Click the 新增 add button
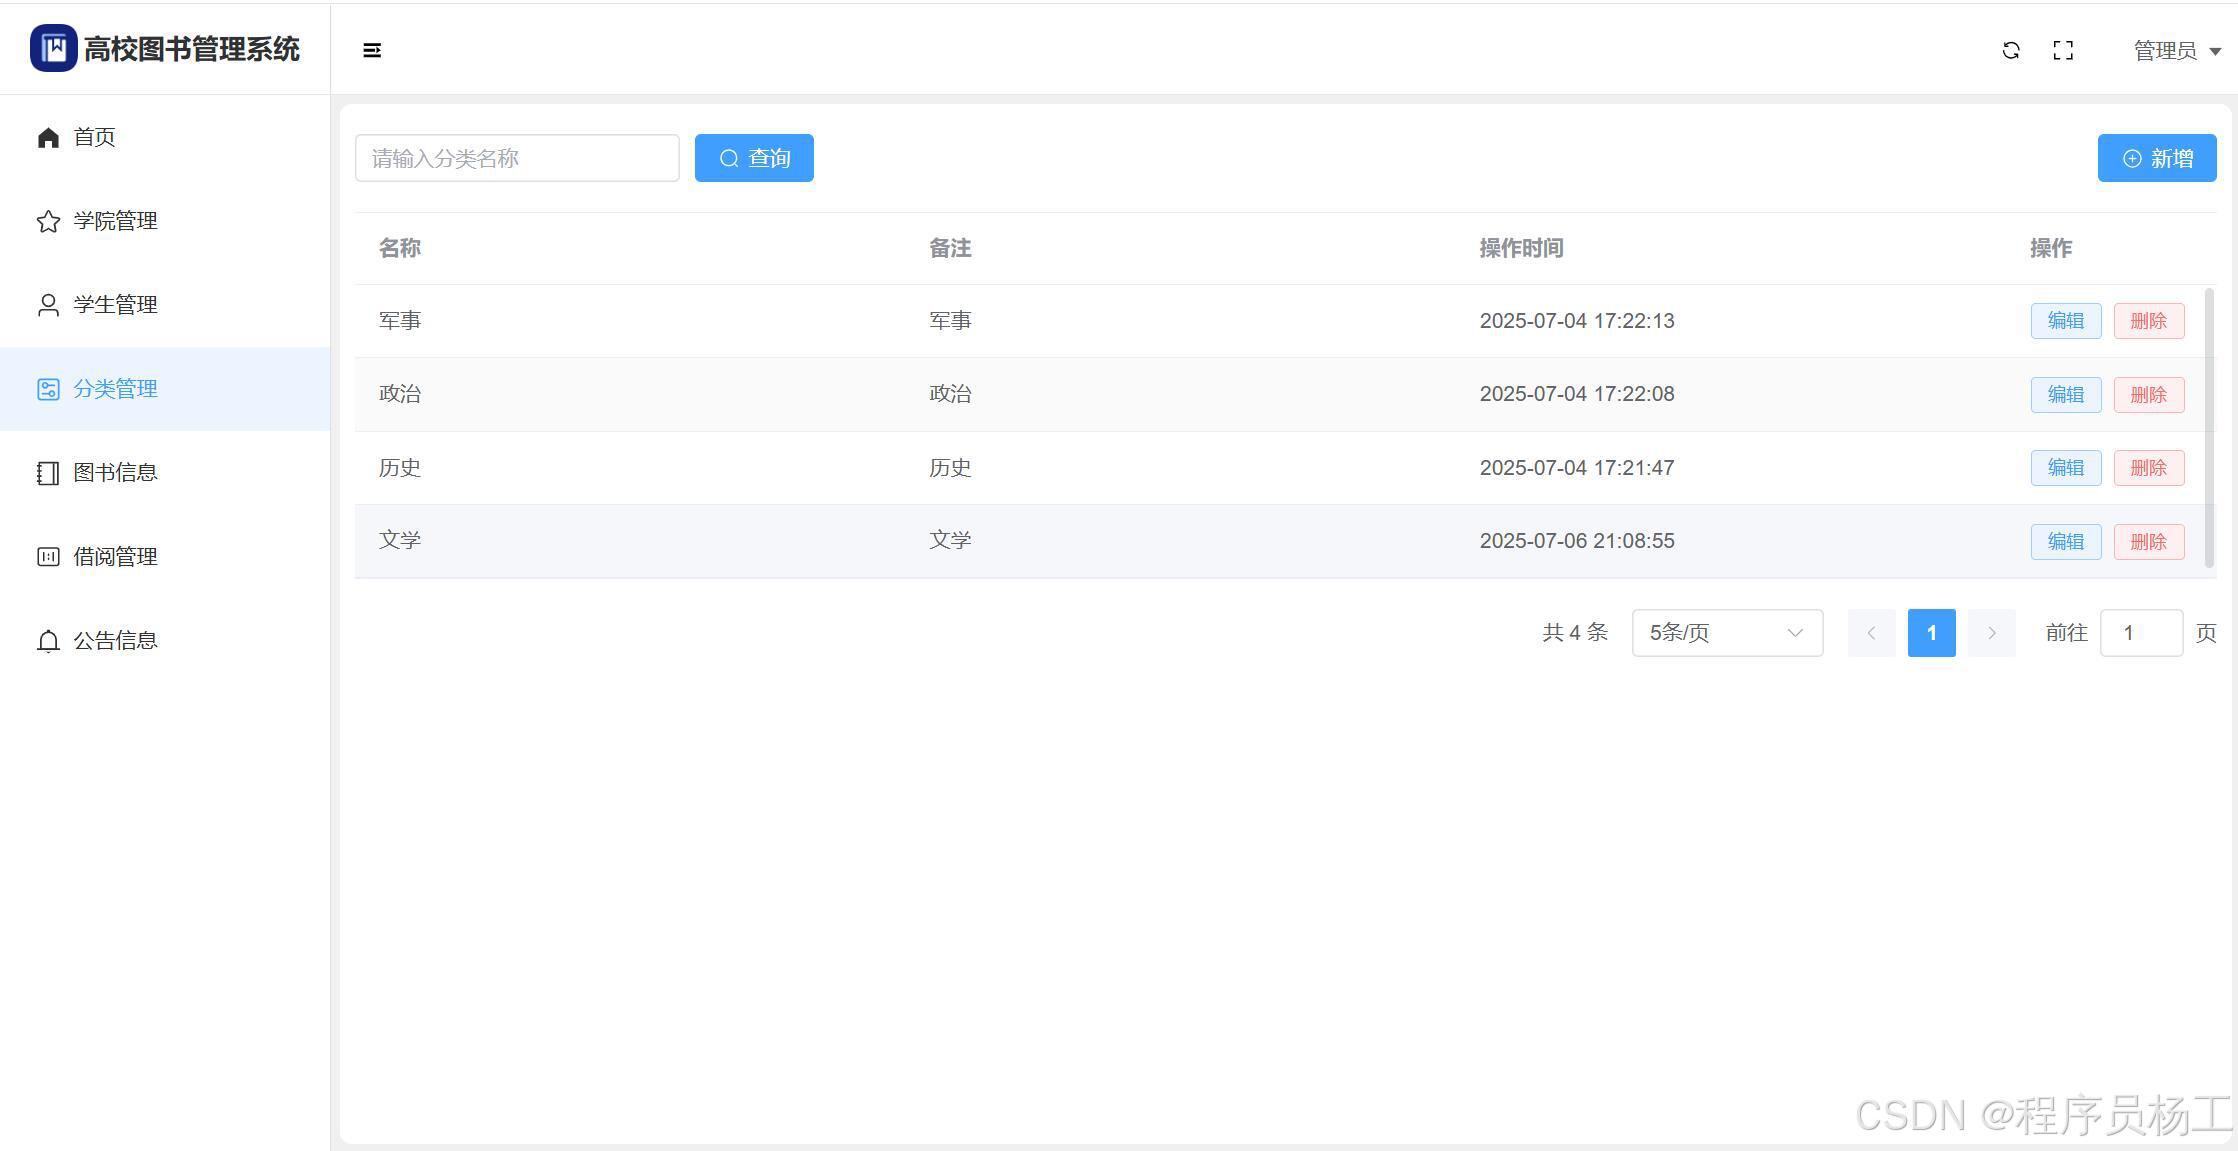This screenshot has height=1151, width=2238. click(x=2156, y=158)
